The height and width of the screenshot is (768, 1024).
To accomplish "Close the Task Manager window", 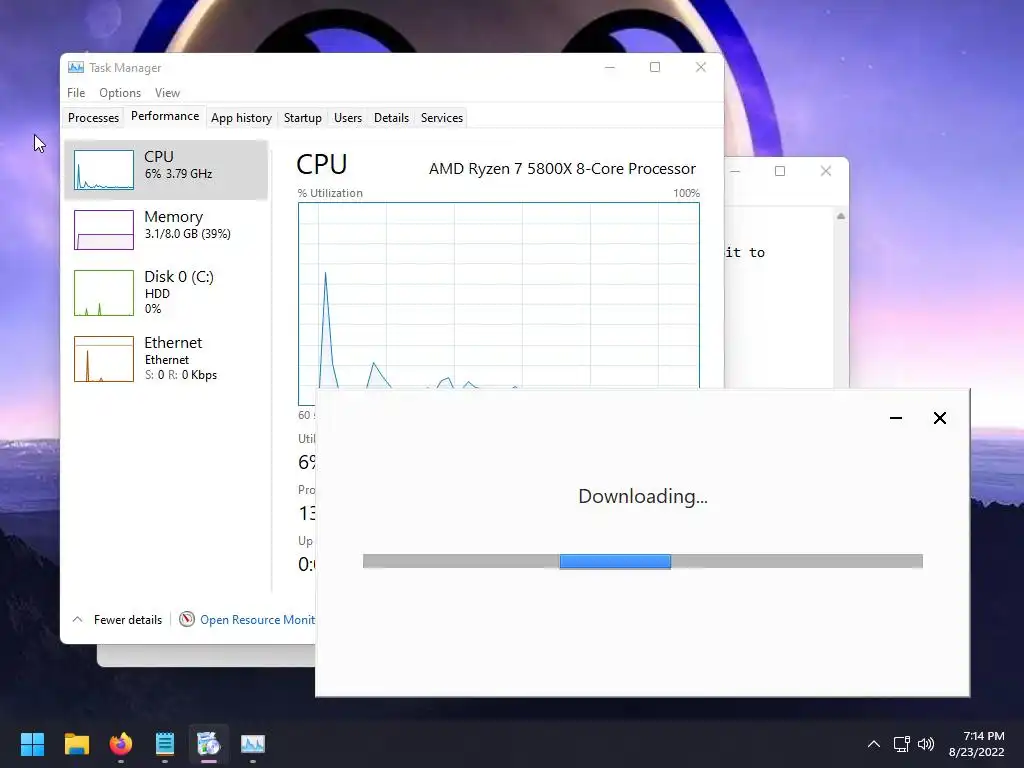I will [x=701, y=67].
